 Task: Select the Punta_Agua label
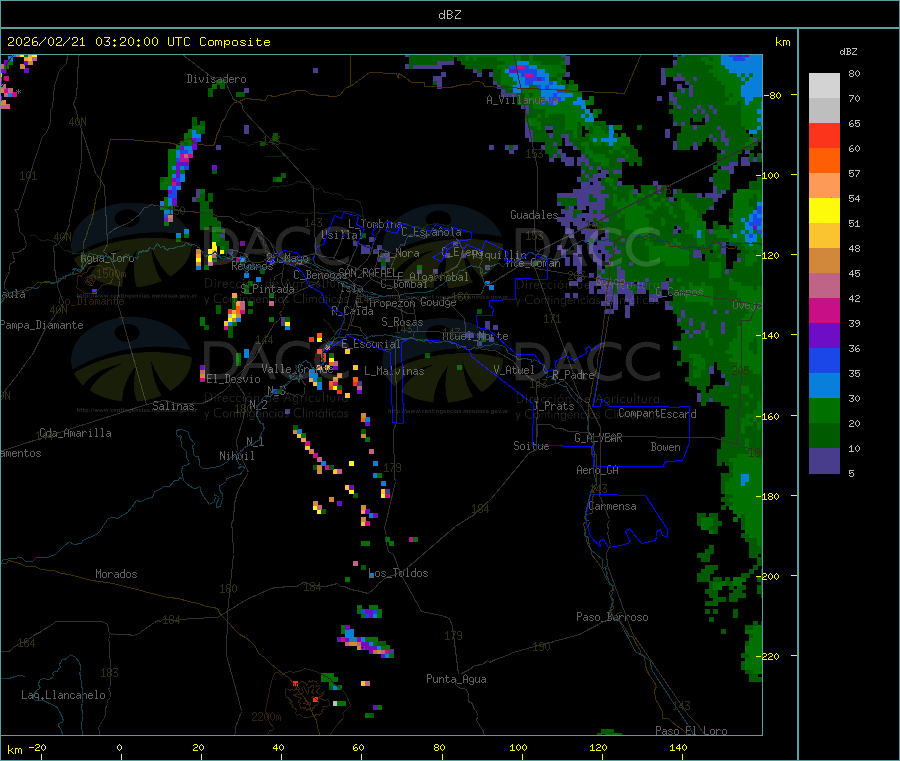pyautogui.click(x=456, y=679)
